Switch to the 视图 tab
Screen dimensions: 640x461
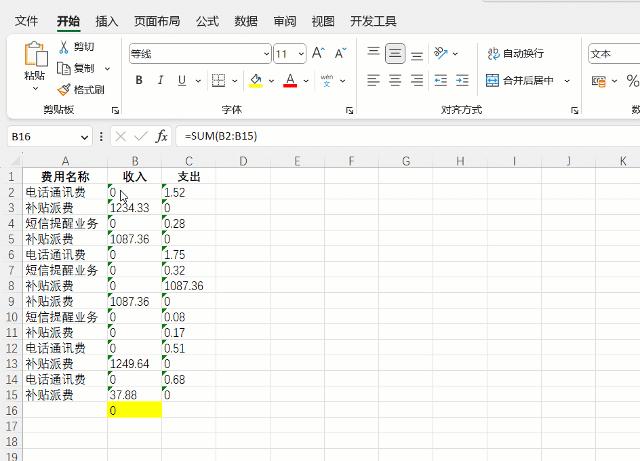323,21
